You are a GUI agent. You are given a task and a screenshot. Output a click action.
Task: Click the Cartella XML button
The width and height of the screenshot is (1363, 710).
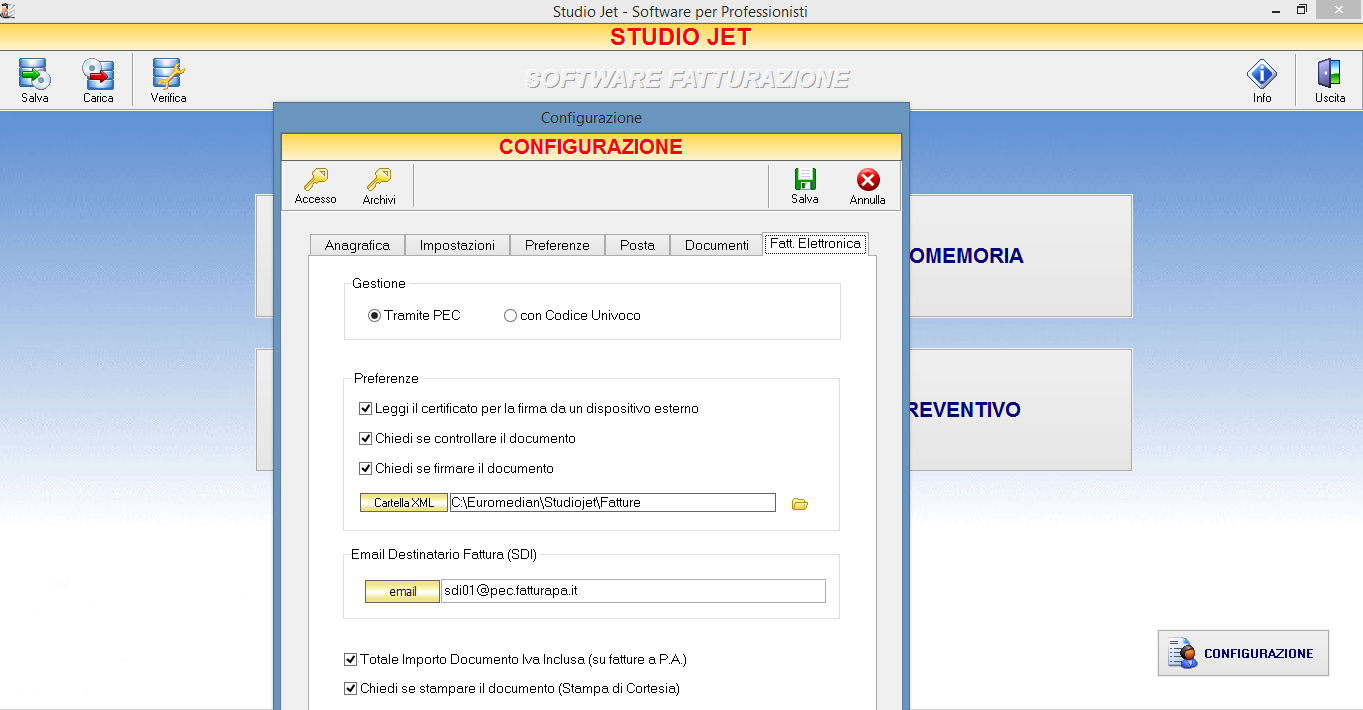pyautogui.click(x=404, y=503)
